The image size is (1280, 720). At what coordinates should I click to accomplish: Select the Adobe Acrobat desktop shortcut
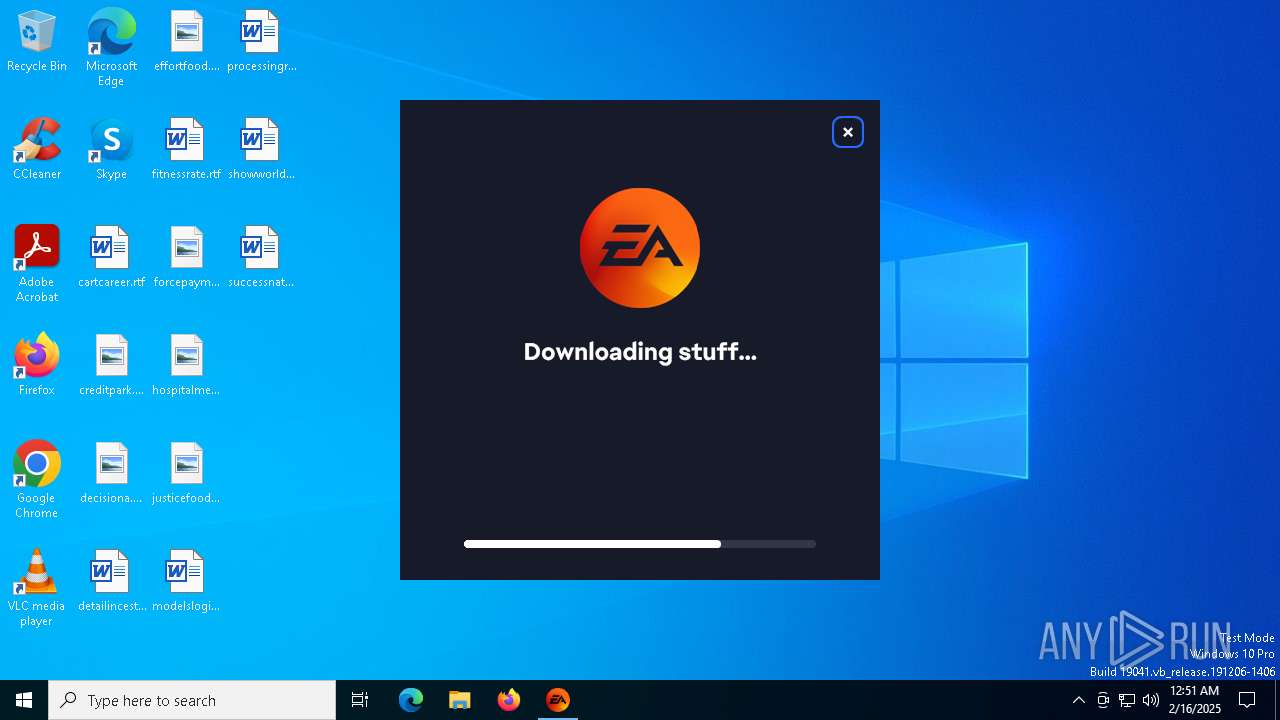pos(37,264)
